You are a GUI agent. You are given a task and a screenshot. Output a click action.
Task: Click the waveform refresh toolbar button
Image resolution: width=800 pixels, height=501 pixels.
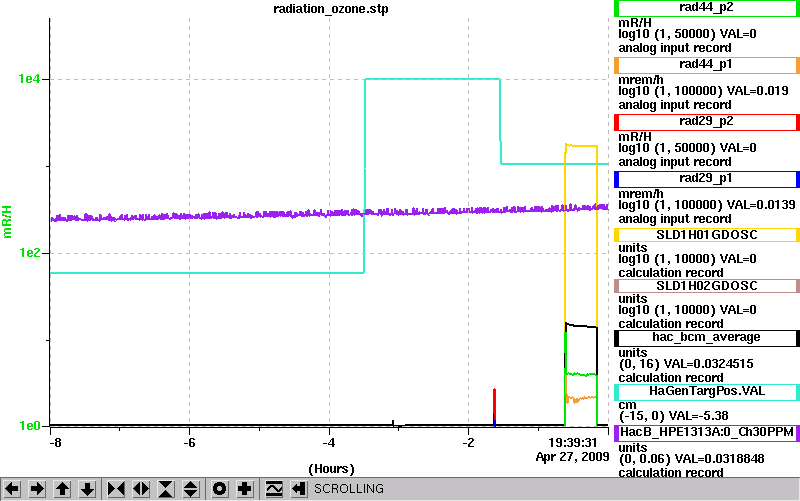[274, 489]
